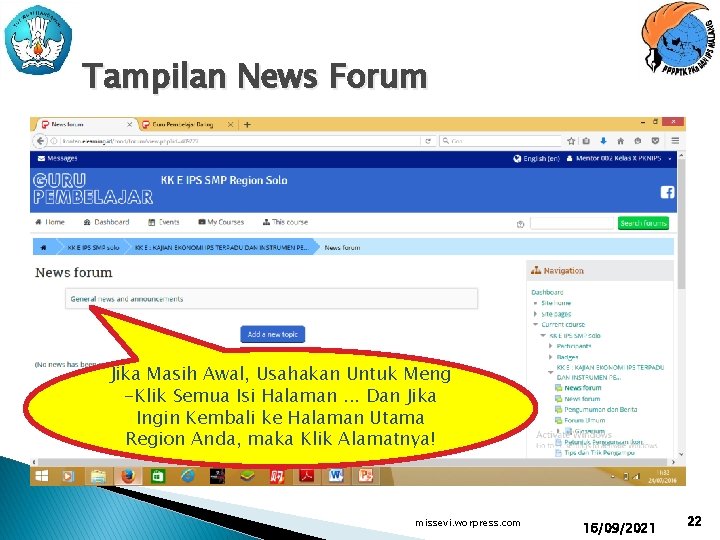The image size is (720, 540).
Task: Open Tips dan Trik tree item
Action: 599,453
